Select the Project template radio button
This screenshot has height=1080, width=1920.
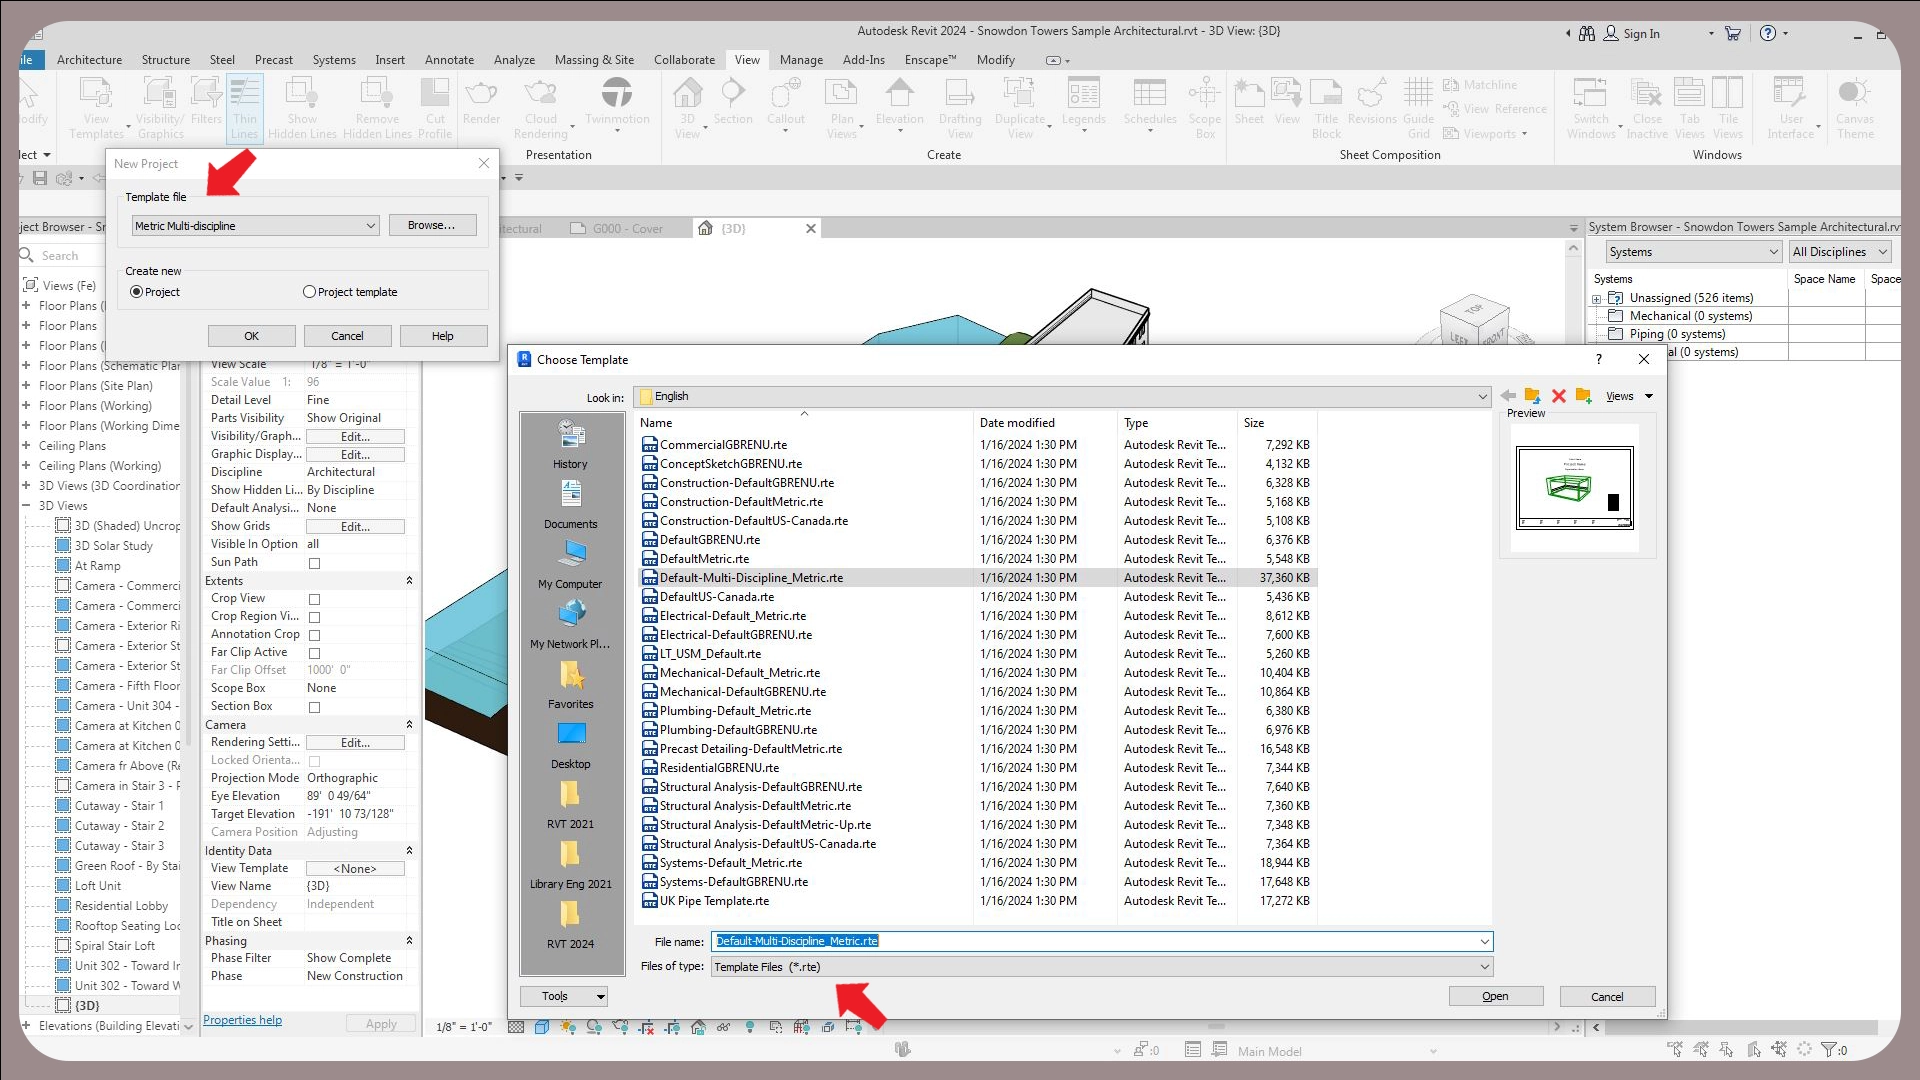[x=310, y=292]
